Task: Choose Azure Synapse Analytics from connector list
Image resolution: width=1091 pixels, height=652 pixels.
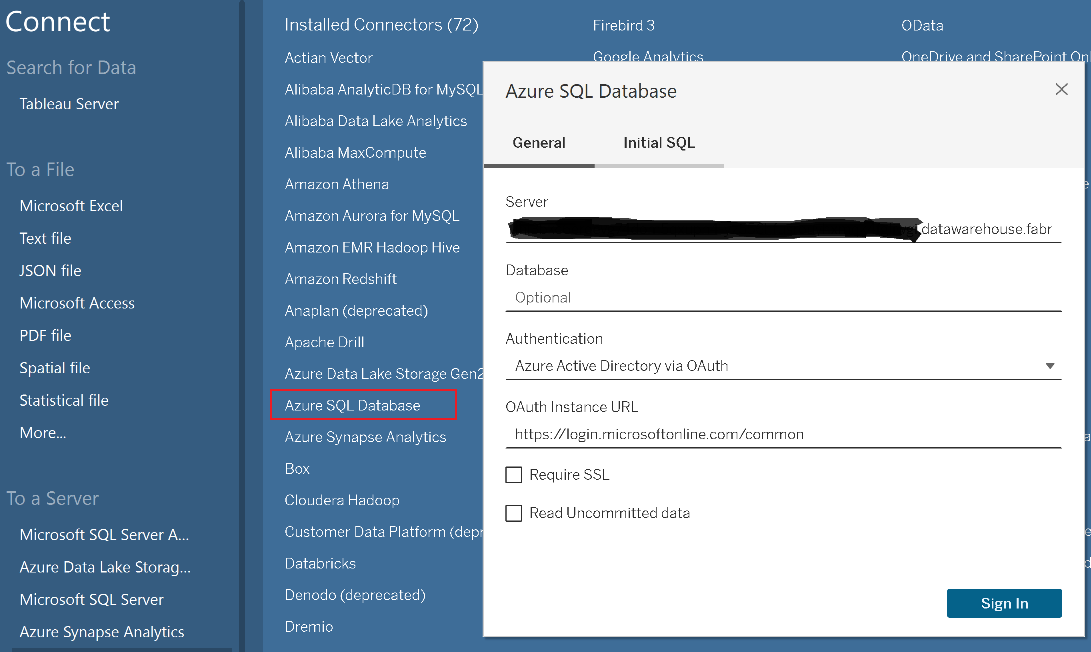Action: 364,437
